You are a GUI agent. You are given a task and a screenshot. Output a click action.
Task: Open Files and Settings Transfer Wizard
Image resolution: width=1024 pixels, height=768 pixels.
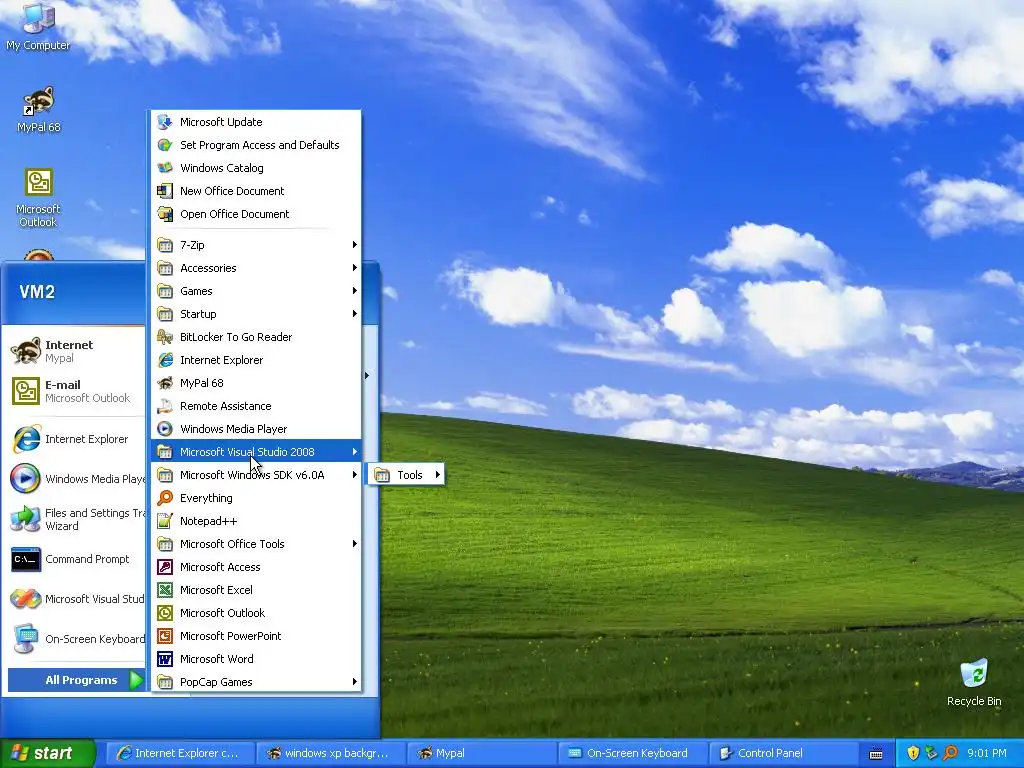pyautogui.click(x=76, y=519)
